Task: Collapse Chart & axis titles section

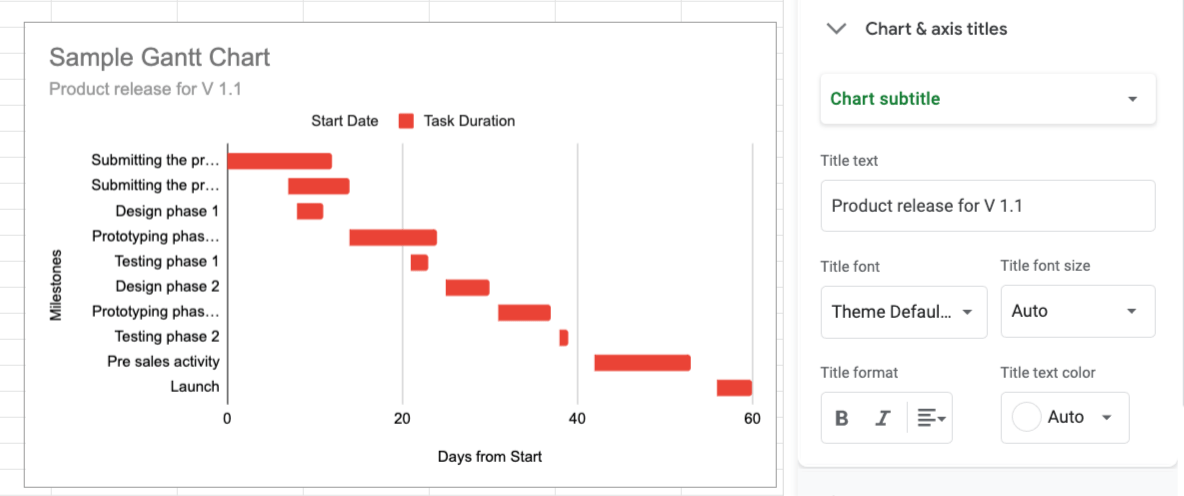Action: 836,29
